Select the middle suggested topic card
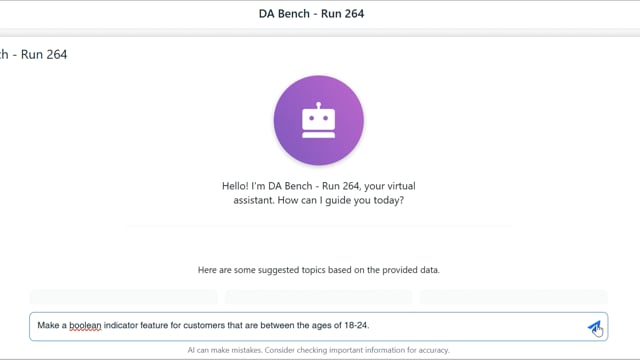The height and width of the screenshot is (360, 640). (319, 297)
